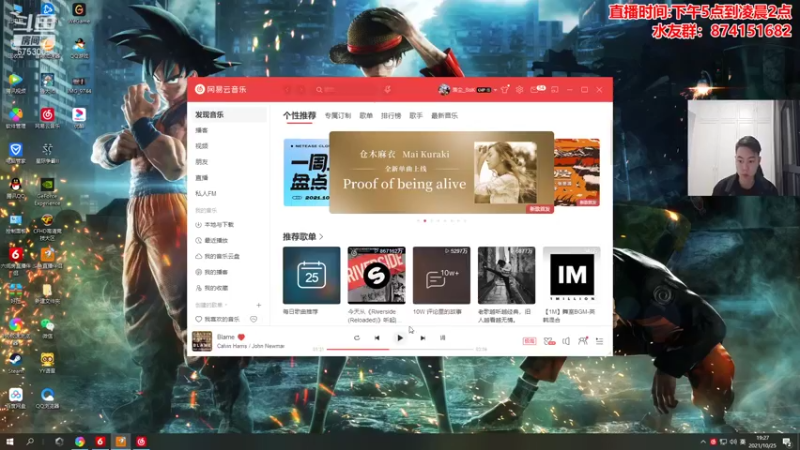Seek on the song progress bar
Viewport: 800px width, 450px height.
click(401, 349)
